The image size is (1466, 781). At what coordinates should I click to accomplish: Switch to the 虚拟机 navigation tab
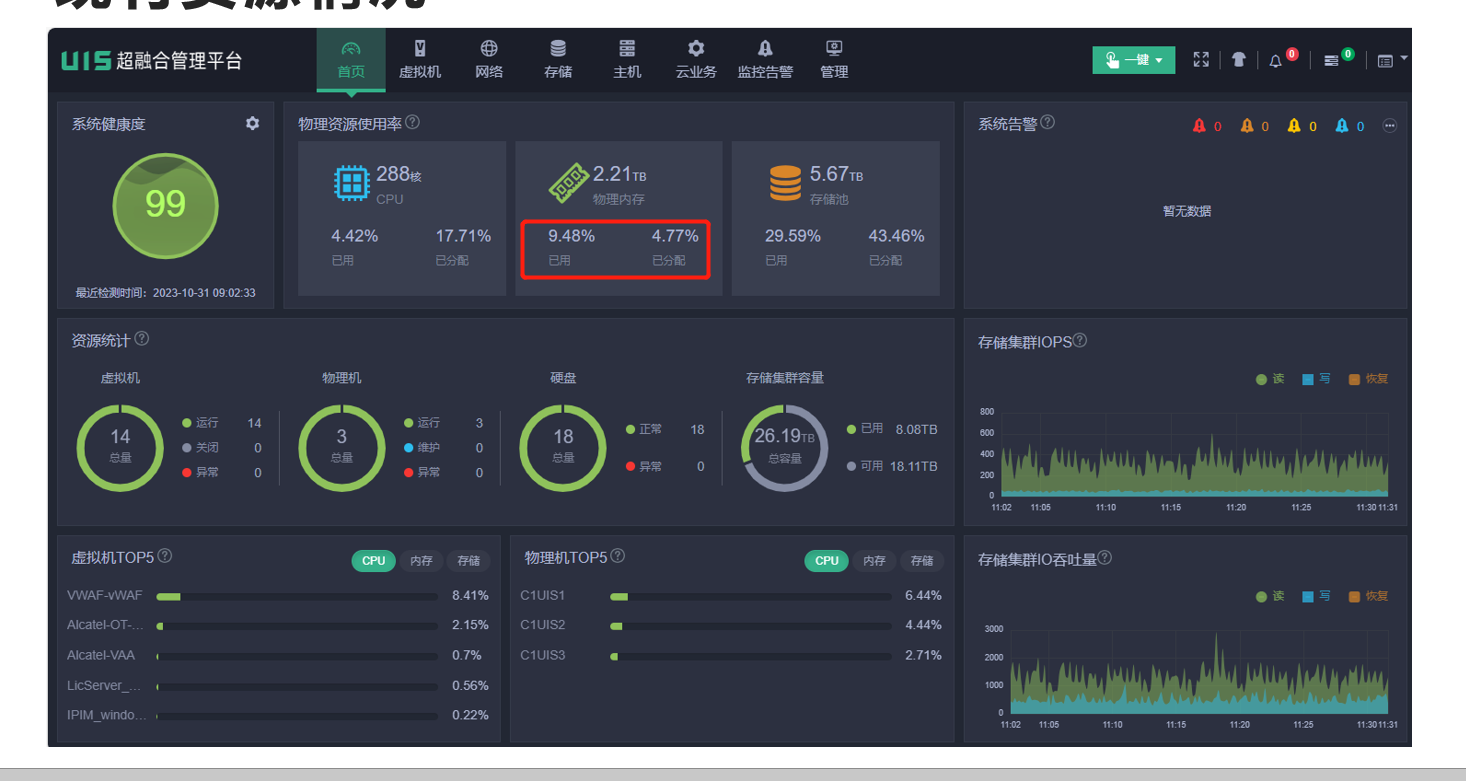(x=419, y=60)
